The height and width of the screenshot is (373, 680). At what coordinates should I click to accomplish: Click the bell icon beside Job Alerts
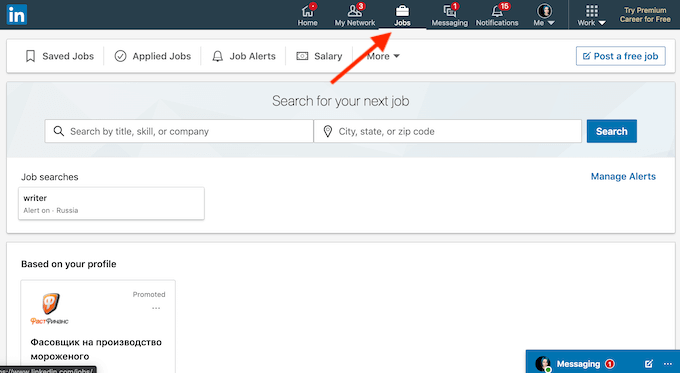pyautogui.click(x=217, y=56)
